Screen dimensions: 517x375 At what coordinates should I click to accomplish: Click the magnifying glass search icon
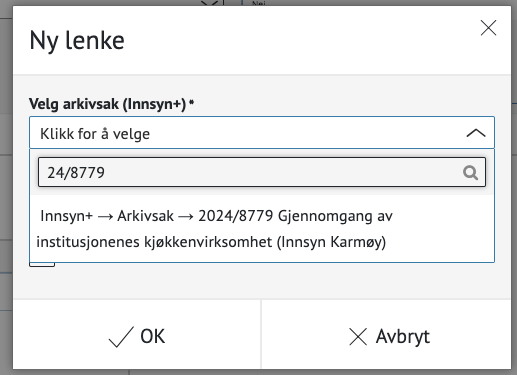pyautogui.click(x=470, y=173)
